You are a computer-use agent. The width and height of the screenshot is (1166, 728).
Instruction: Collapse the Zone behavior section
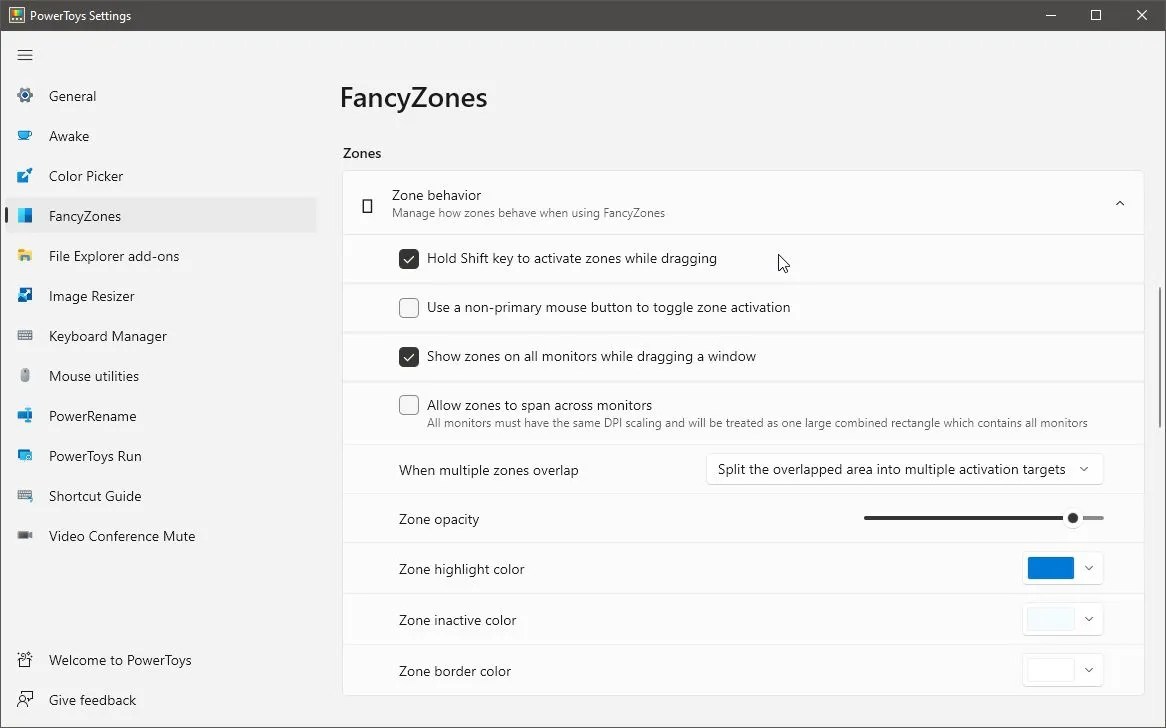click(x=1120, y=202)
